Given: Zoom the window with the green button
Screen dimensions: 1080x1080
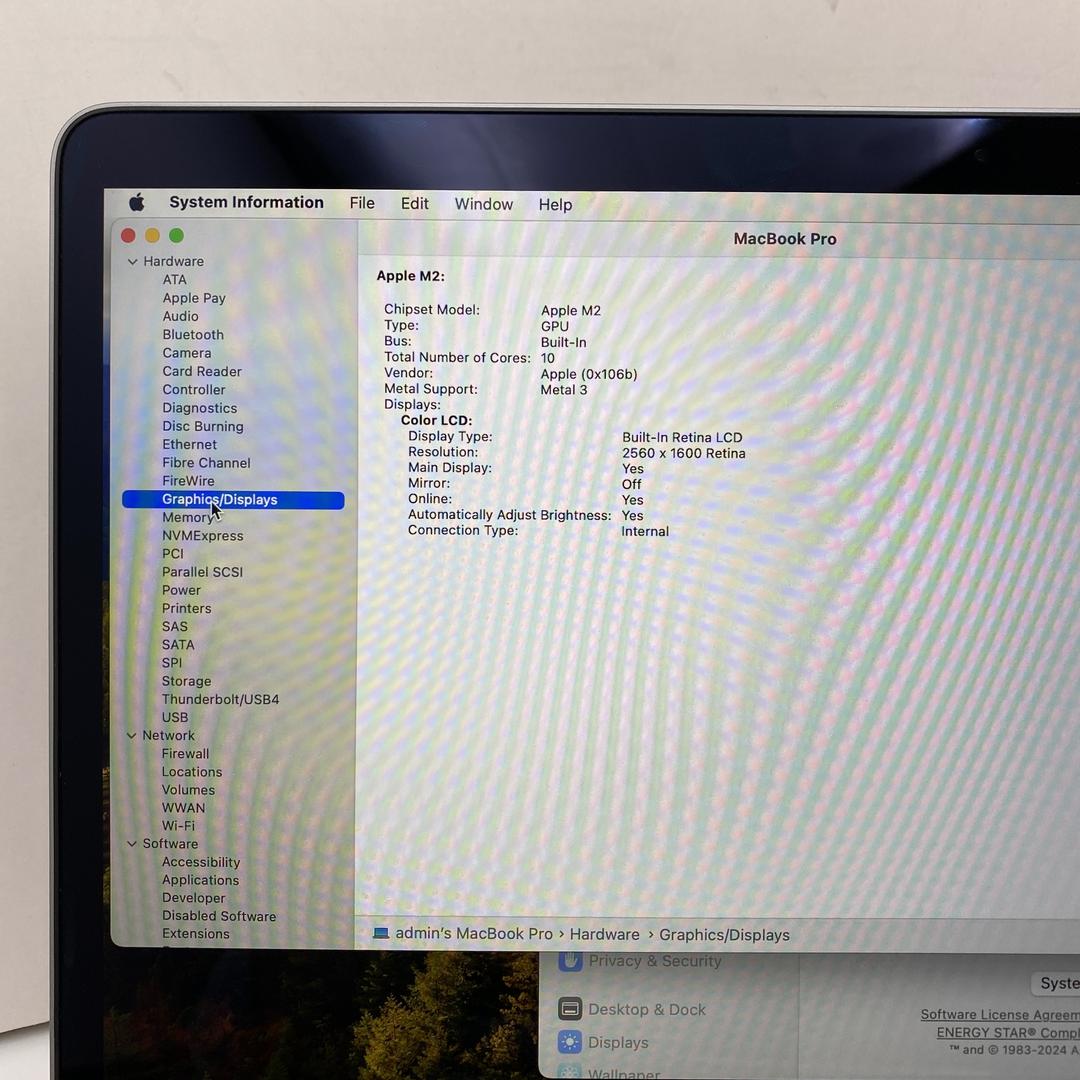Looking at the screenshot, I should click(x=176, y=236).
